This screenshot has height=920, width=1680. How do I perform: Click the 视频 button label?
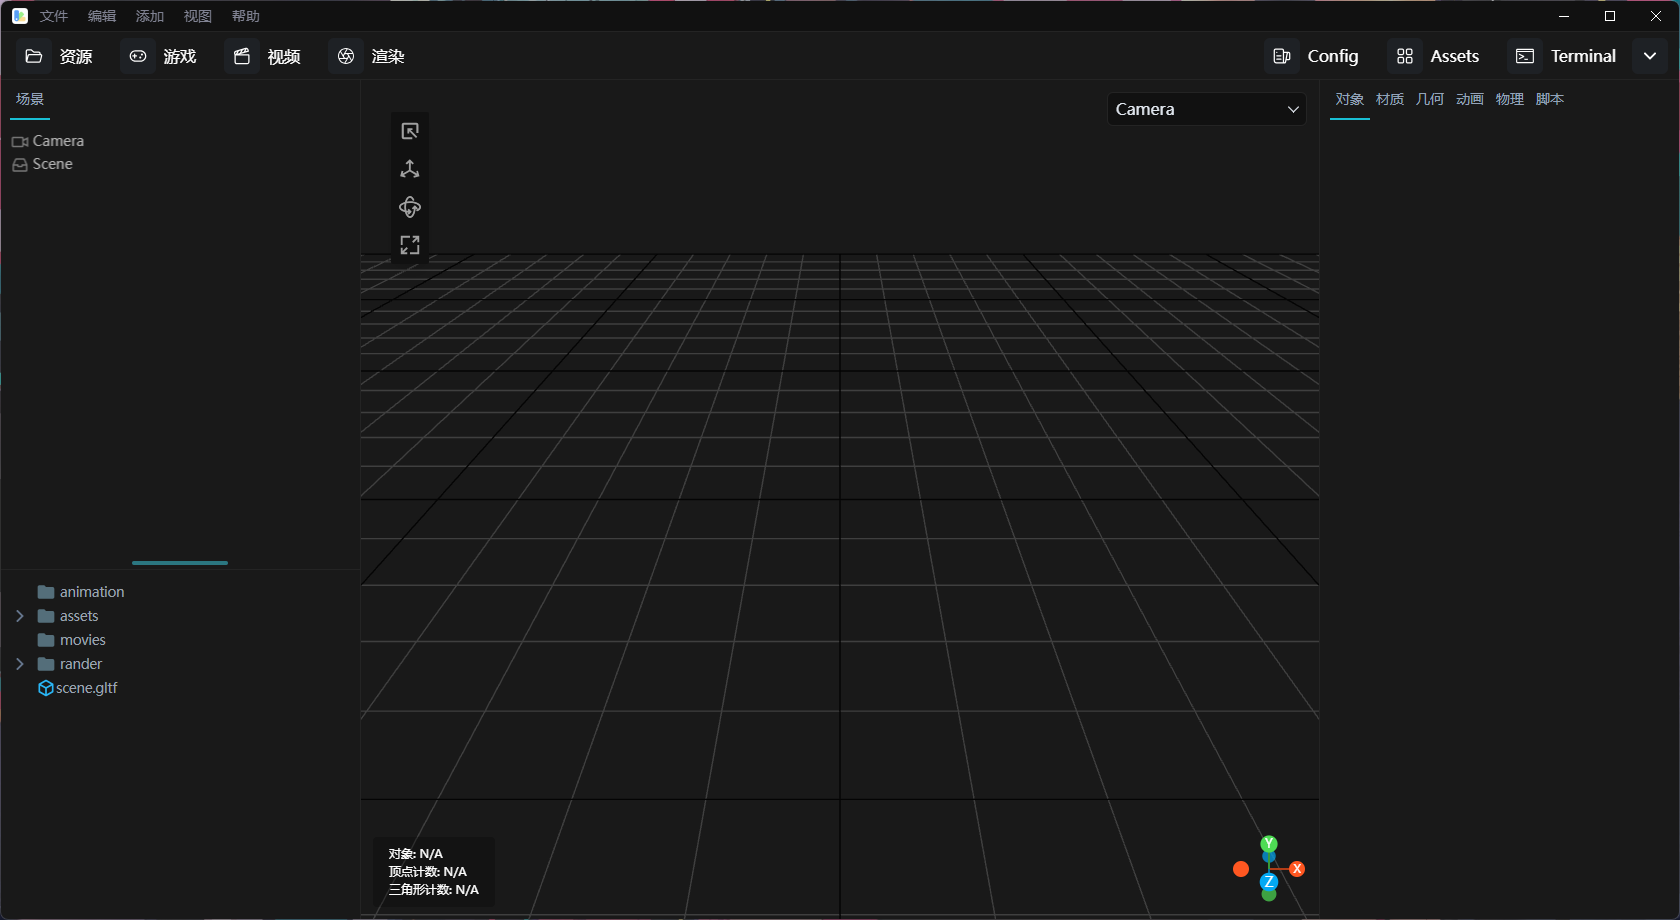click(284, 56)
